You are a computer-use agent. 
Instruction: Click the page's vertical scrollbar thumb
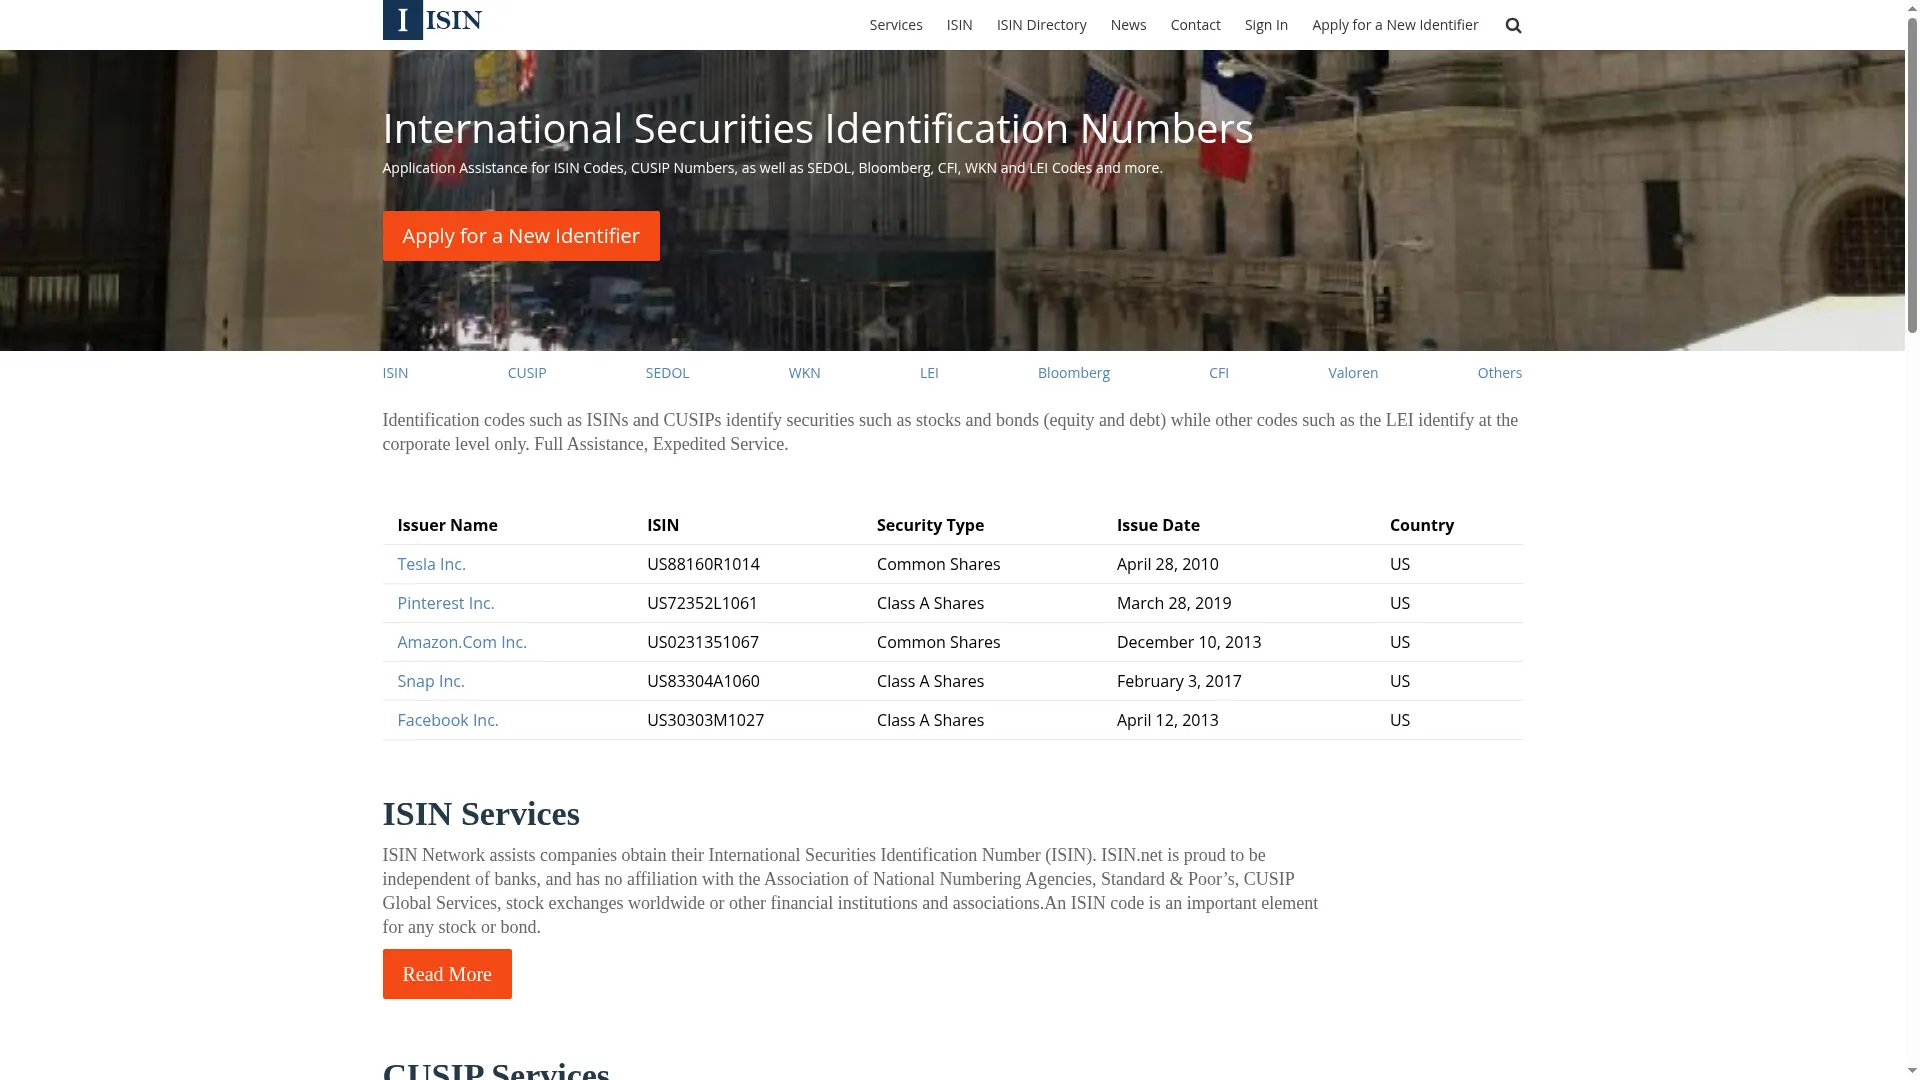pos(1912,174)
